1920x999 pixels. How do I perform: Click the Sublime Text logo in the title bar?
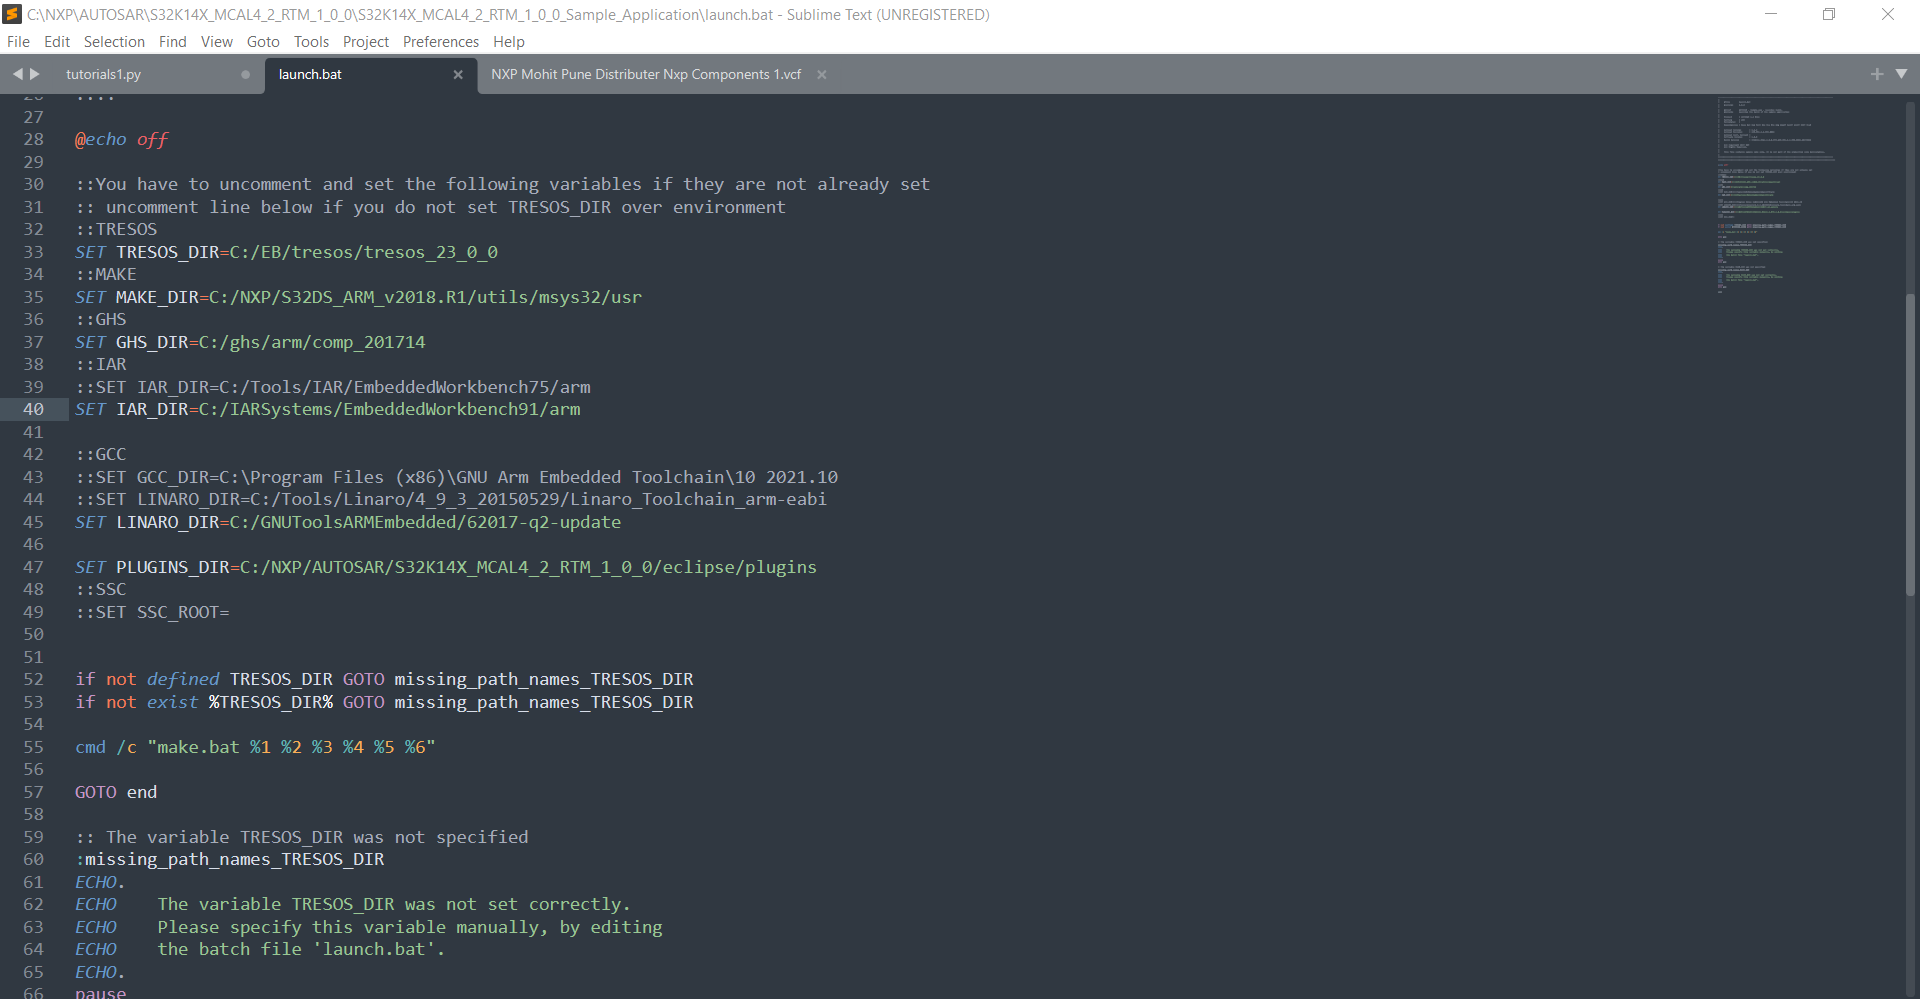[13, 14]
